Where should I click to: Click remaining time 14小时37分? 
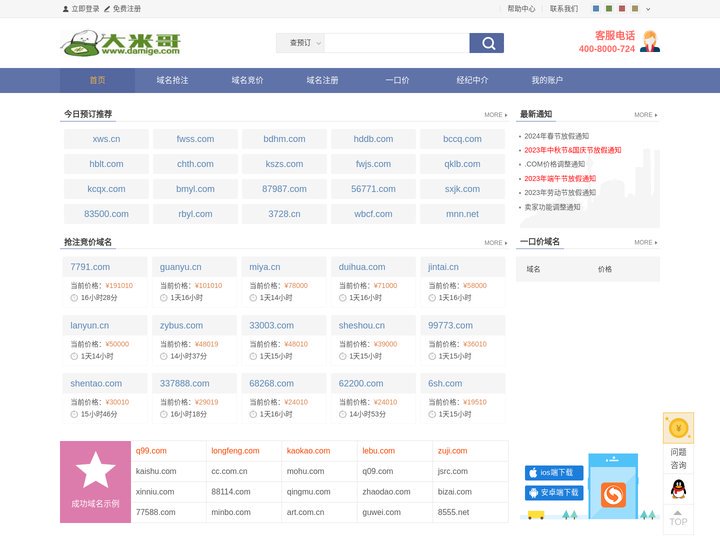[189, 356]
